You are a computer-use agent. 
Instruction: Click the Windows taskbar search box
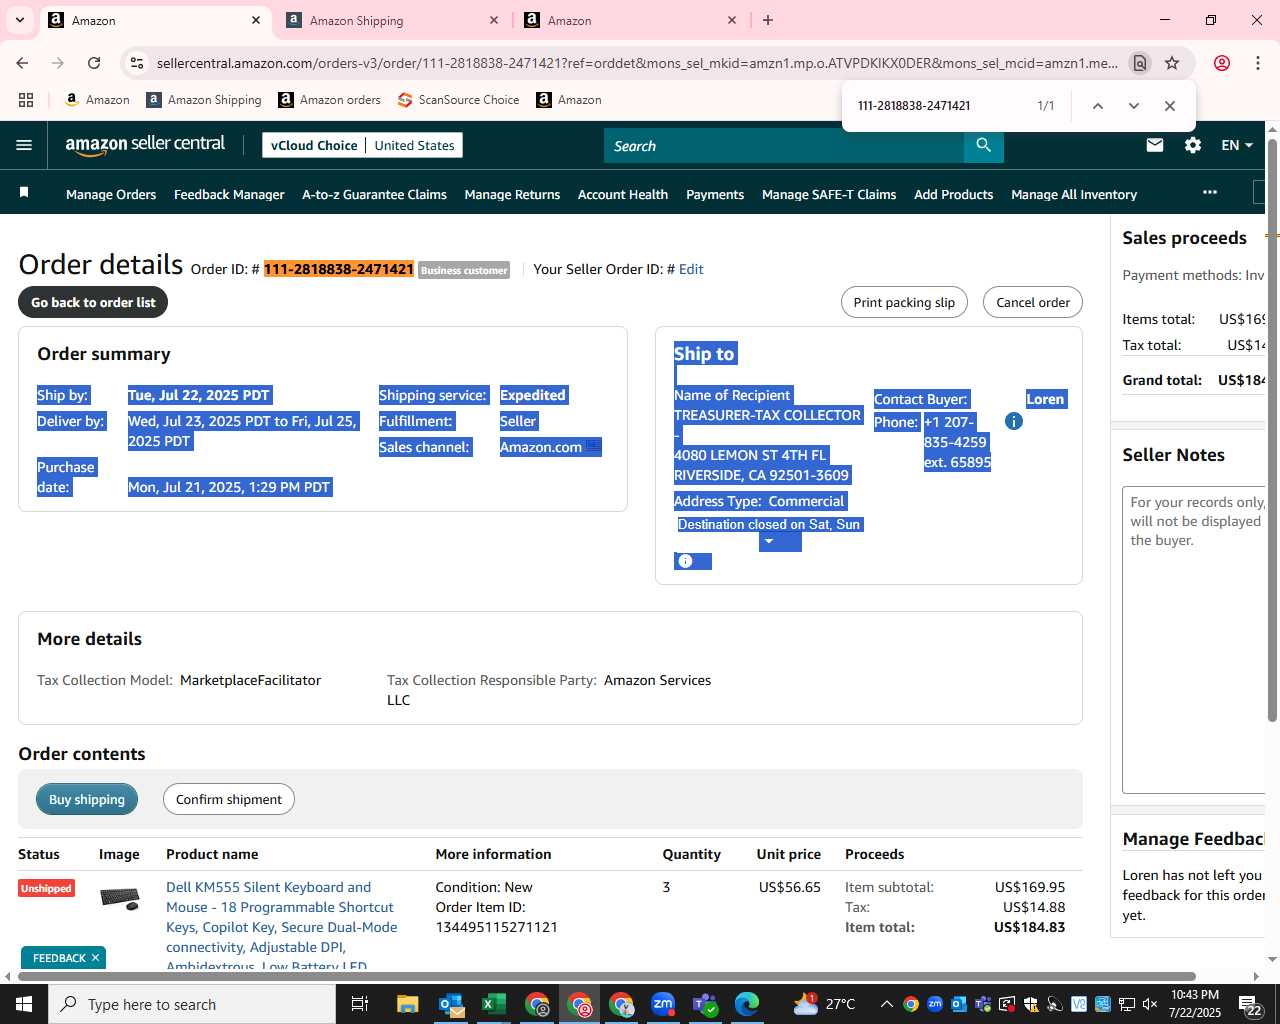(x=192, y=1004)
